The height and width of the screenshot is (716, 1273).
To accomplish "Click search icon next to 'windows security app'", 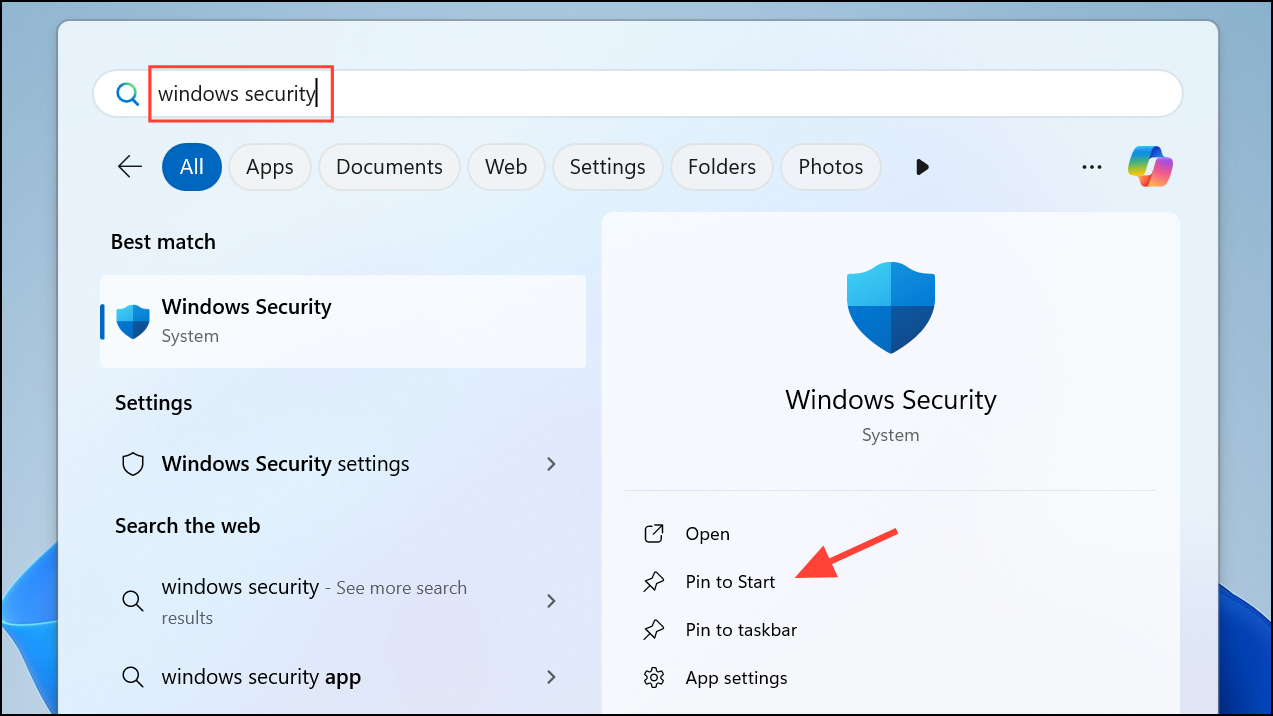I will [x=132, y=677].
